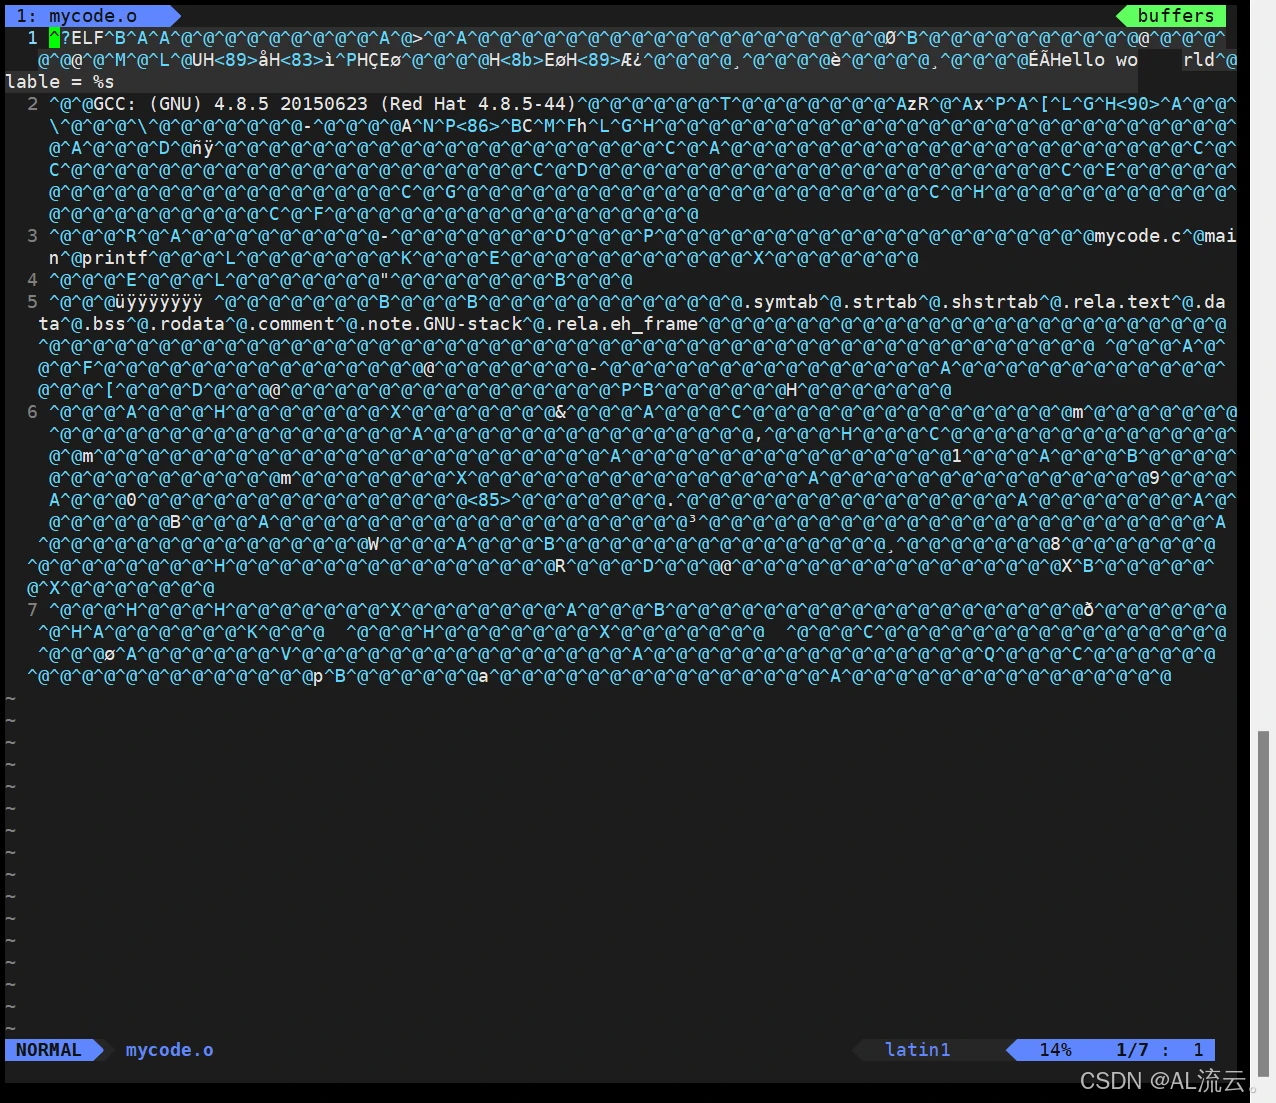
Task: Click the 'mycode.c' string in line 3
Action: point(1138,236)
